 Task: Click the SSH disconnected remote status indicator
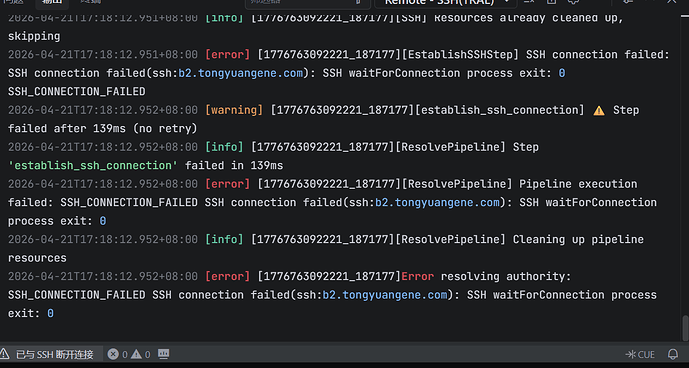[47, 354]
